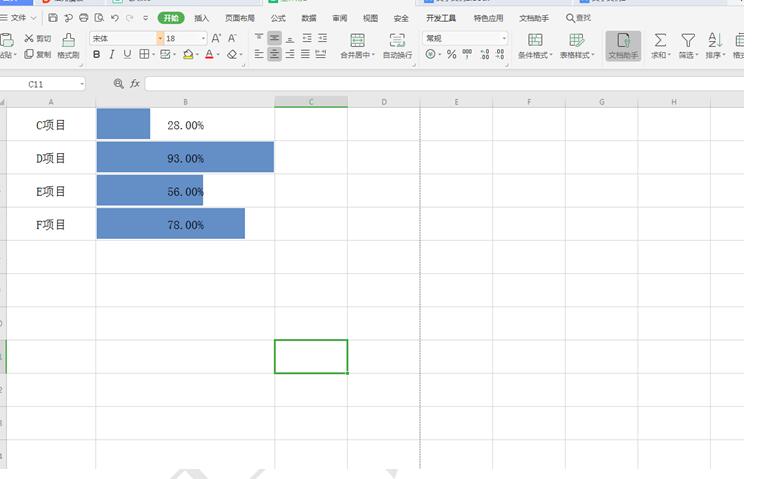Select the Format Painter (格式刷) tool

click(68, 46)
